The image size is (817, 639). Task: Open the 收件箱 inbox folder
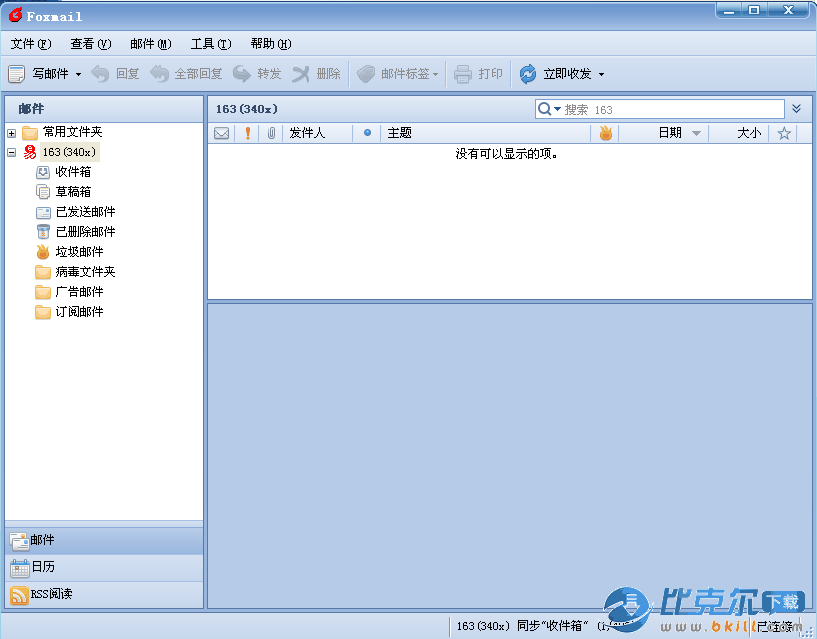click(x=72, y=172)
